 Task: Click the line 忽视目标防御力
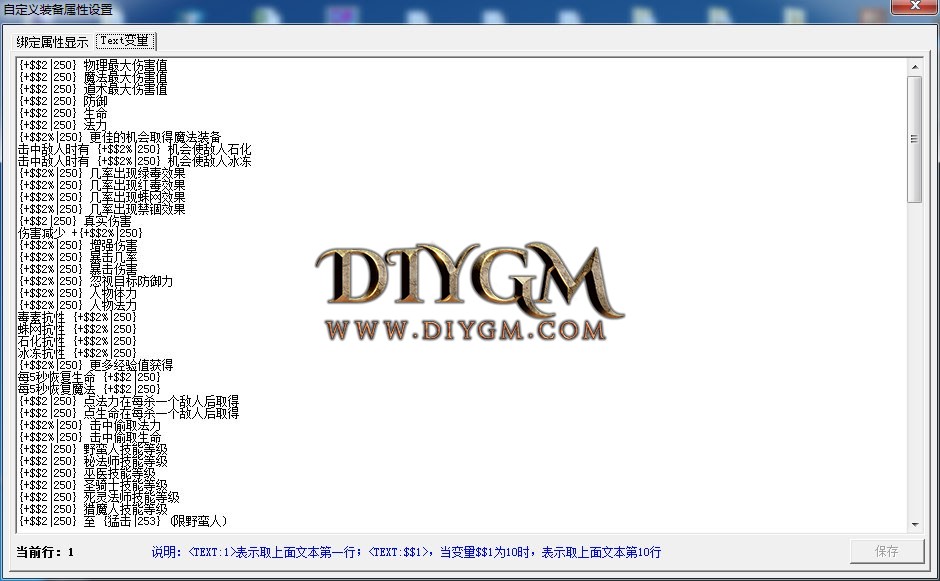(x=96, y=281)
